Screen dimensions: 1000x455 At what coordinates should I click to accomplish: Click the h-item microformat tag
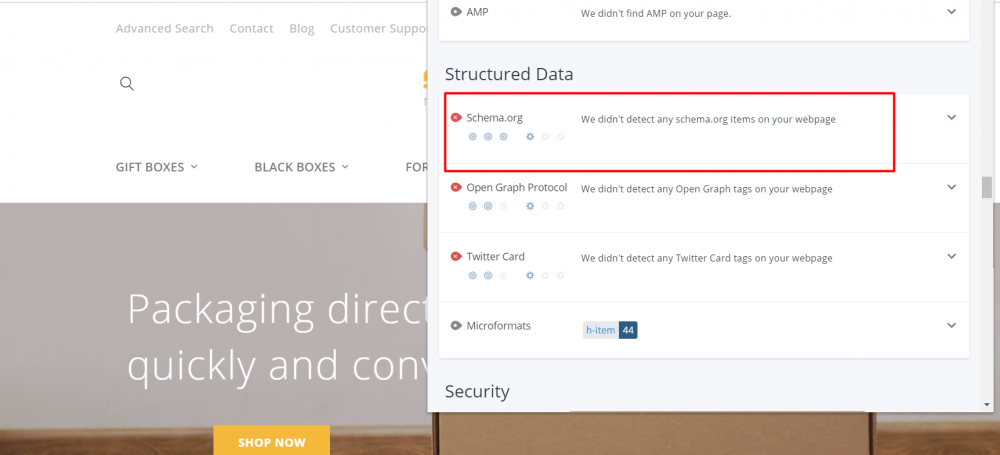click(x=601, y=330)
